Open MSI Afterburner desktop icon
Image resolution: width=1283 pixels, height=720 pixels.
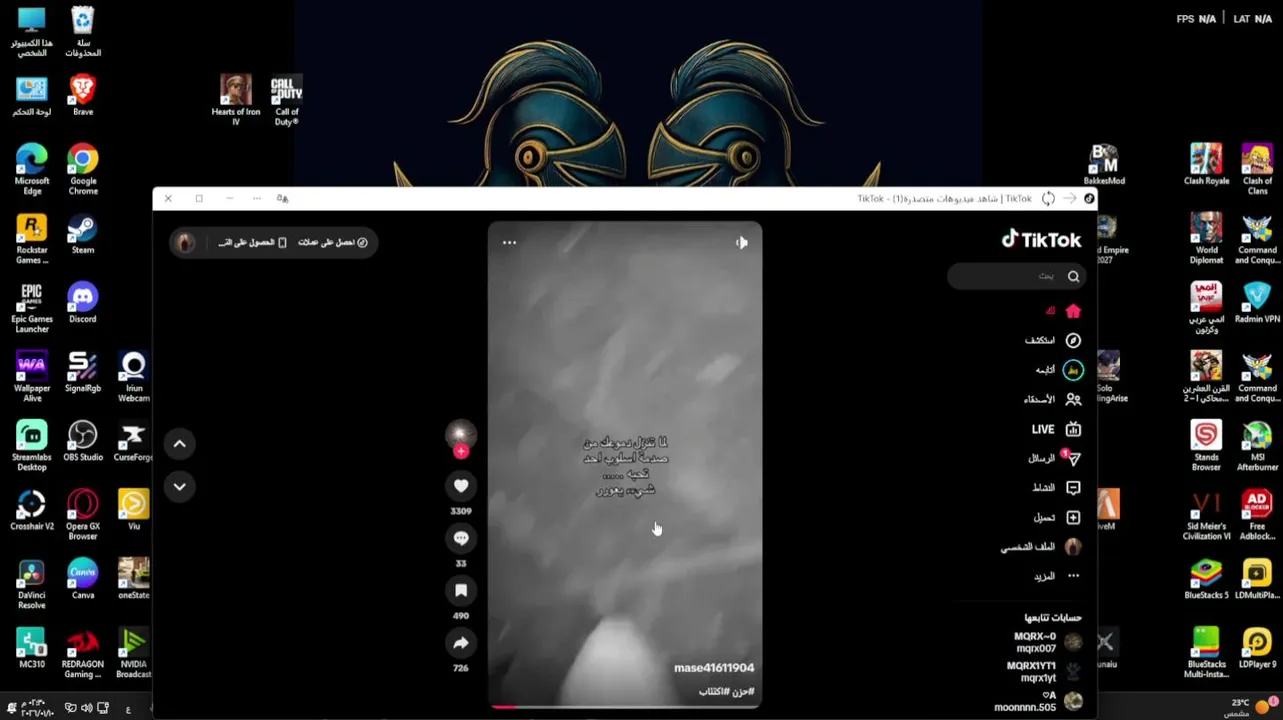[x=1257, y=446]
